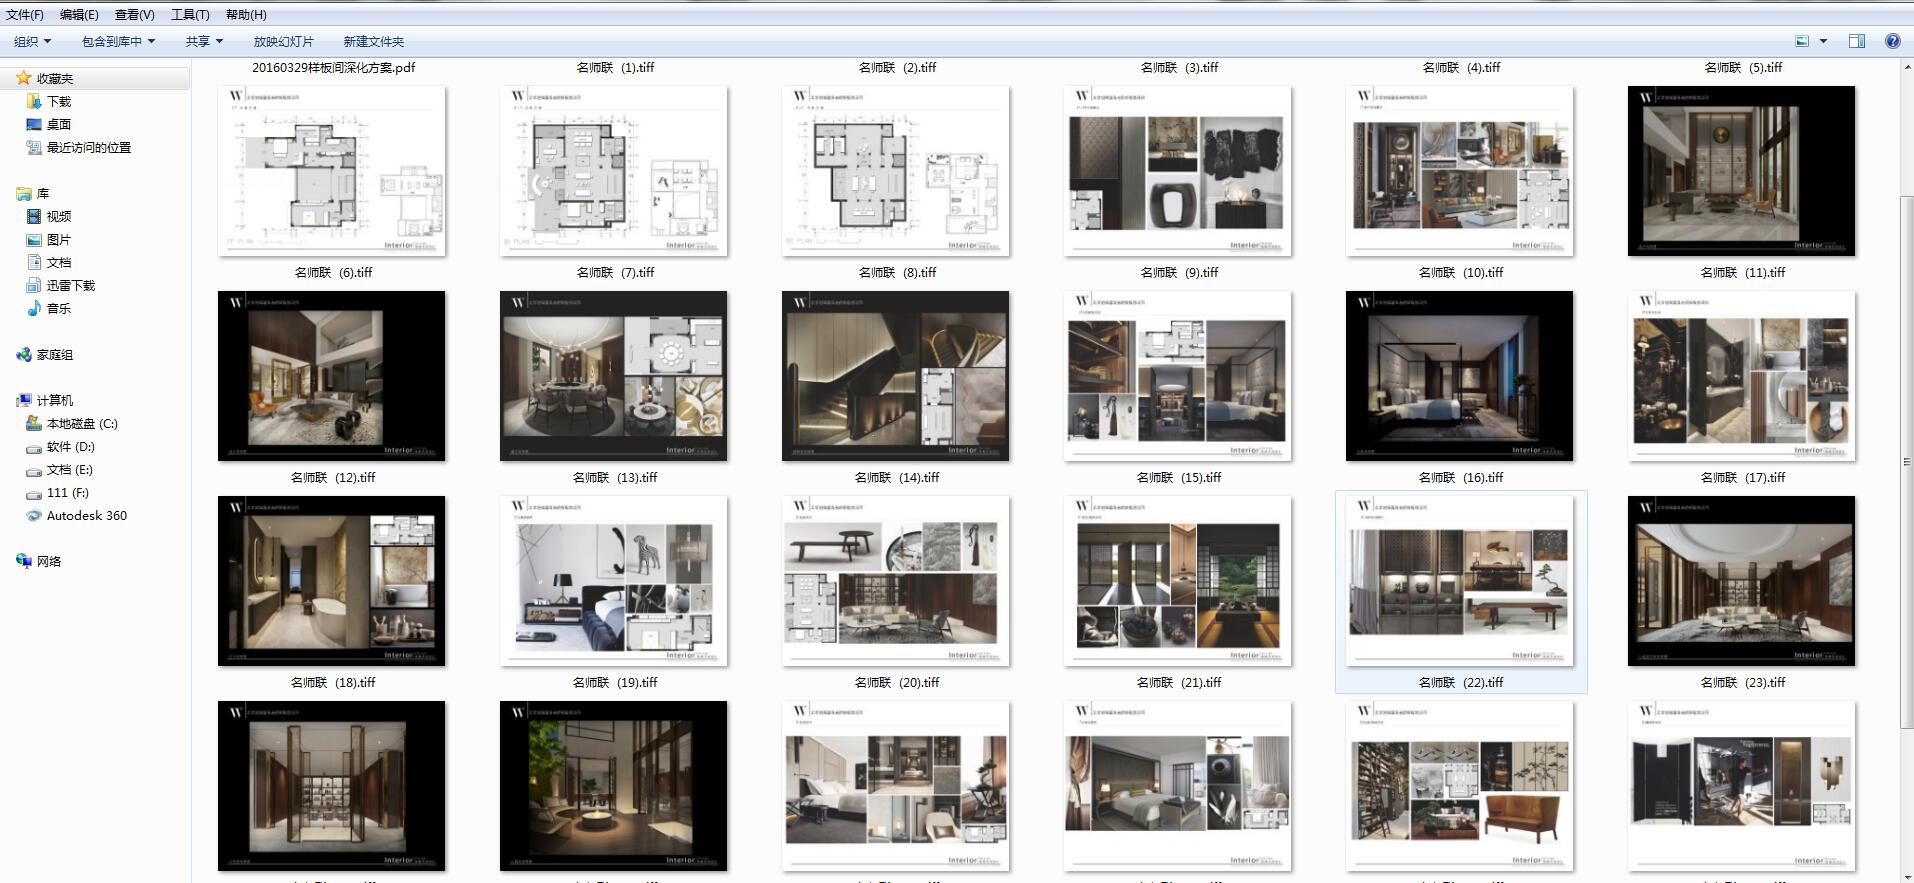Click the 放映幻灯片 button
Screen dimensions: 1914x883
click(x=283, y=41)
